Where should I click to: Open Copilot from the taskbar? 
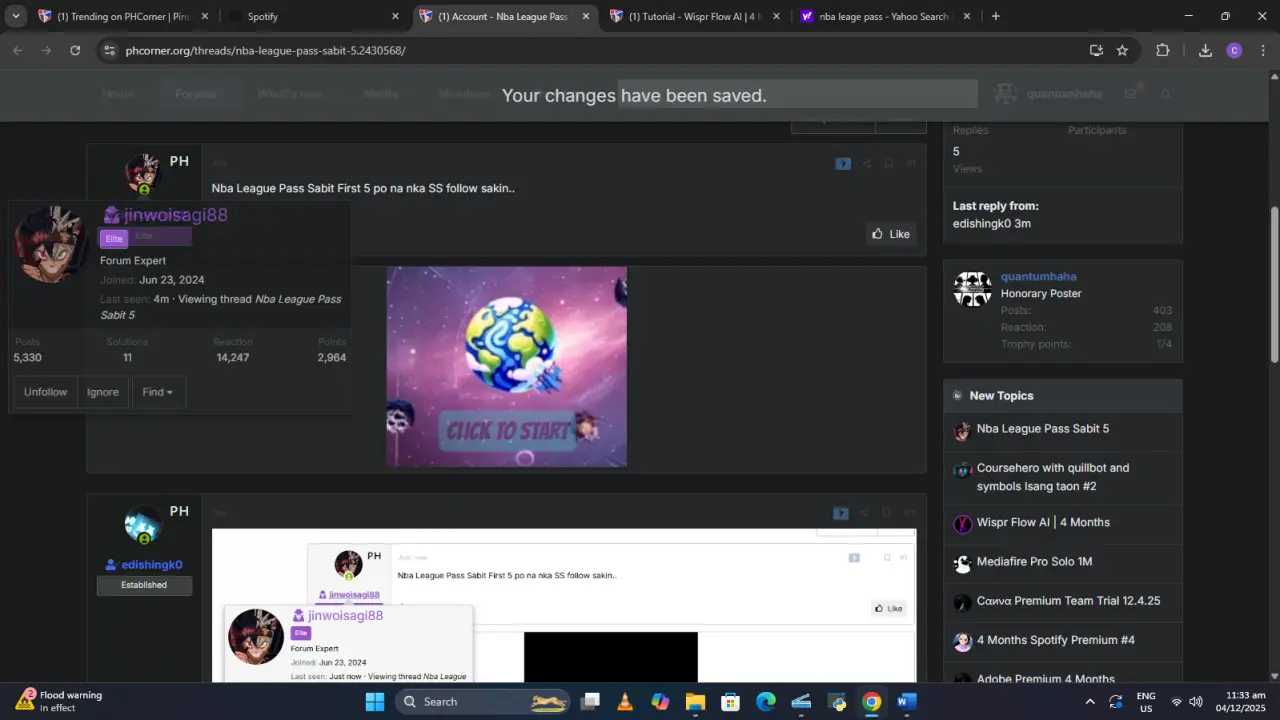(x=660, y=702)
